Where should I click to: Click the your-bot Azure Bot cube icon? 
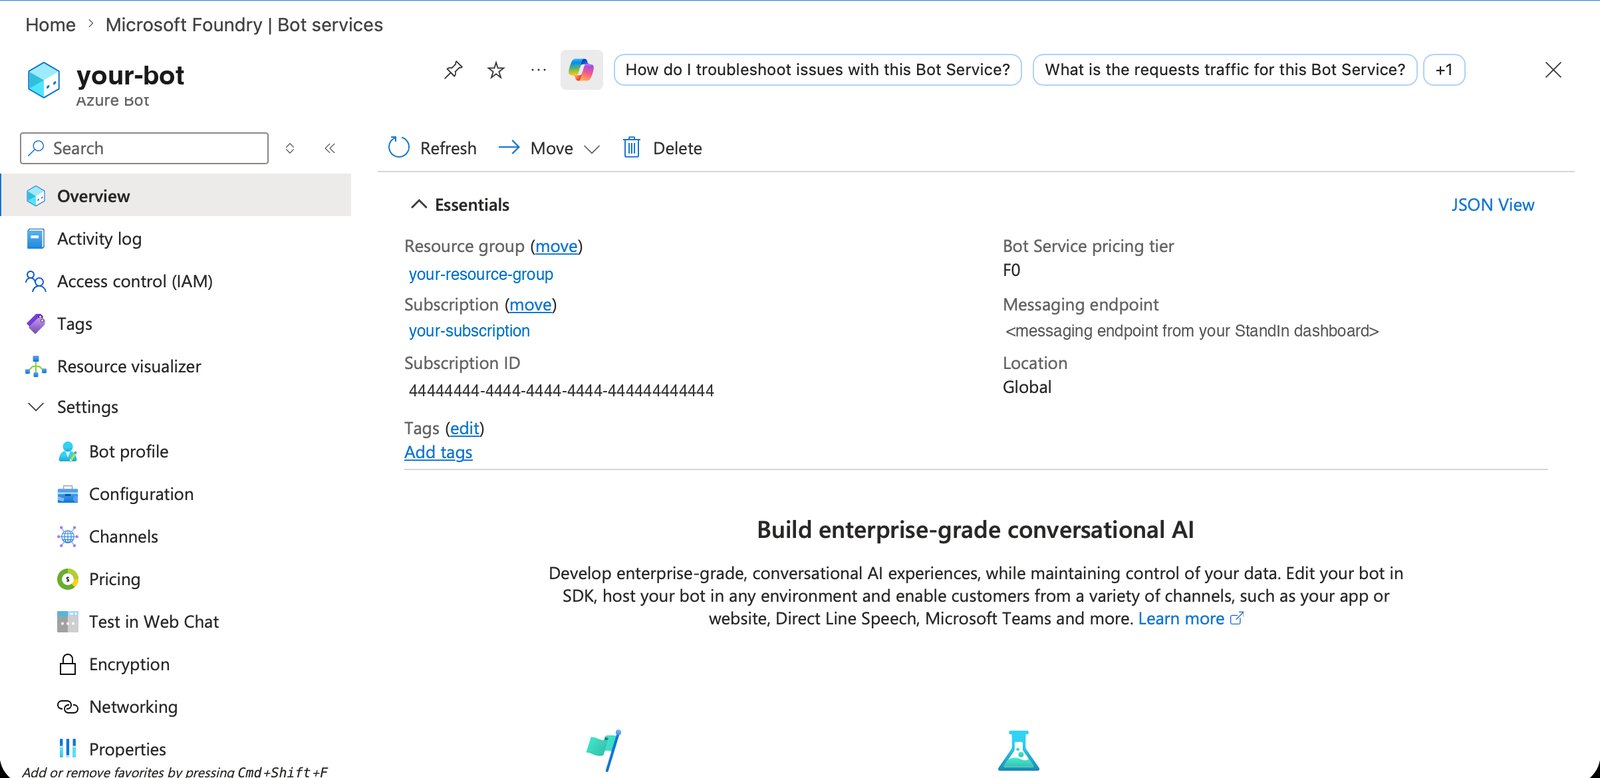coord(44,80)
